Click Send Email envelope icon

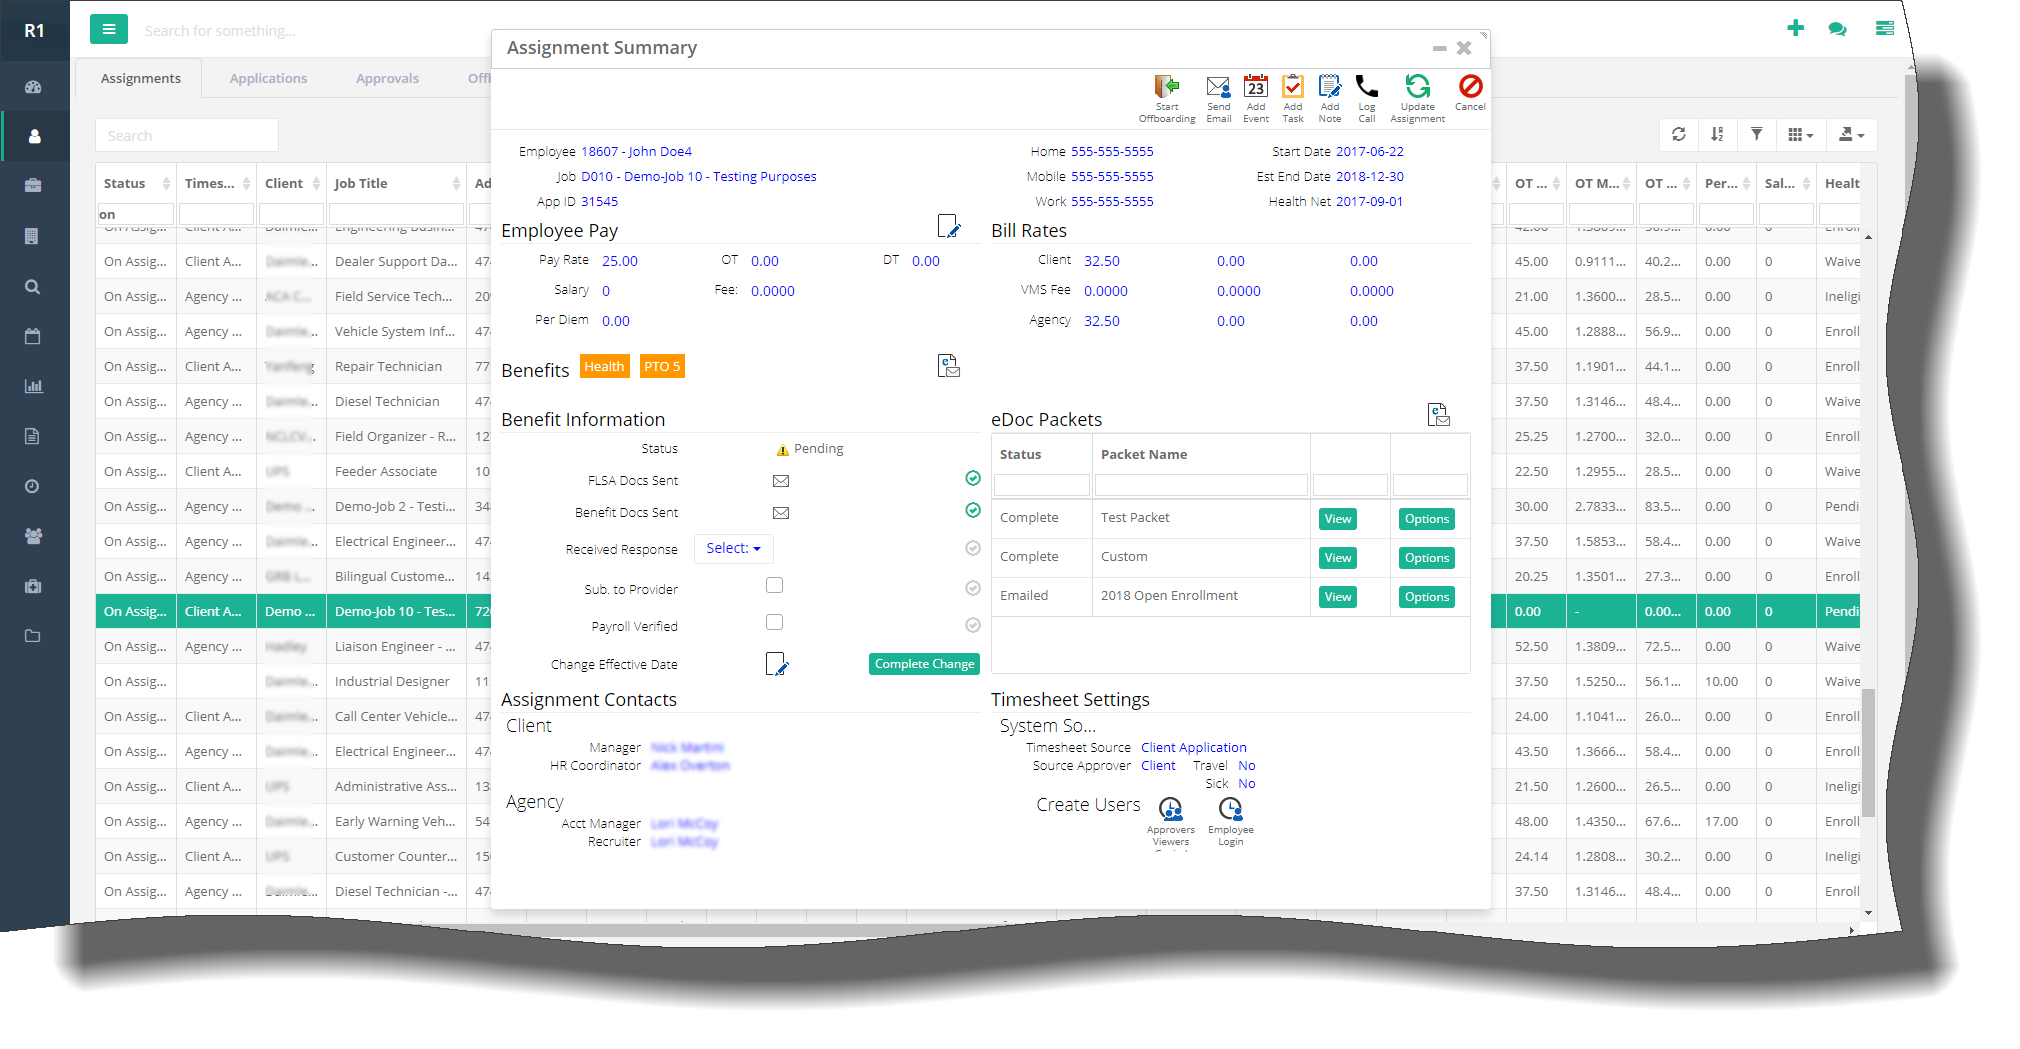[1218, 87]
